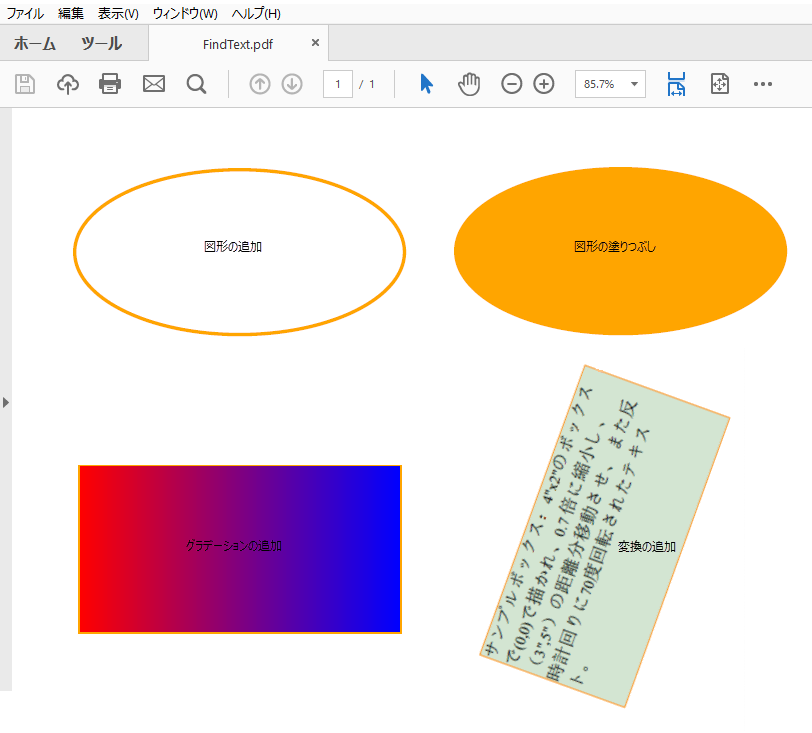Expand the left navigation pane arrow

coord(6,403)
